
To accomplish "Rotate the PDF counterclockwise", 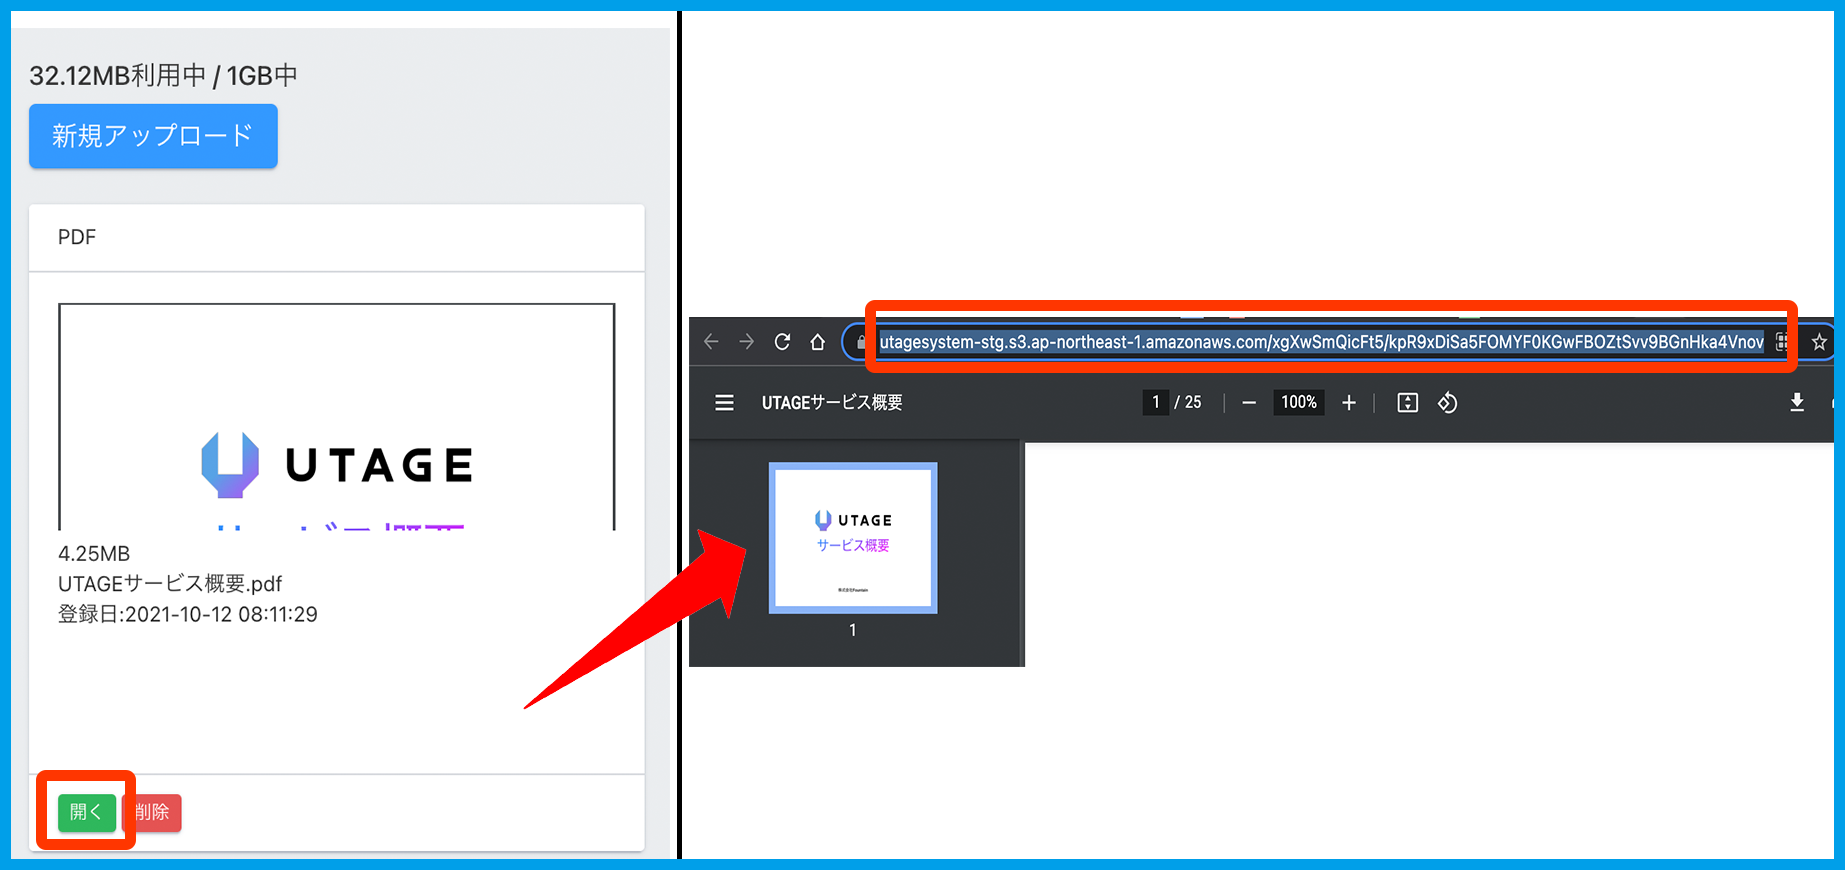I will tap(1447, 403).
